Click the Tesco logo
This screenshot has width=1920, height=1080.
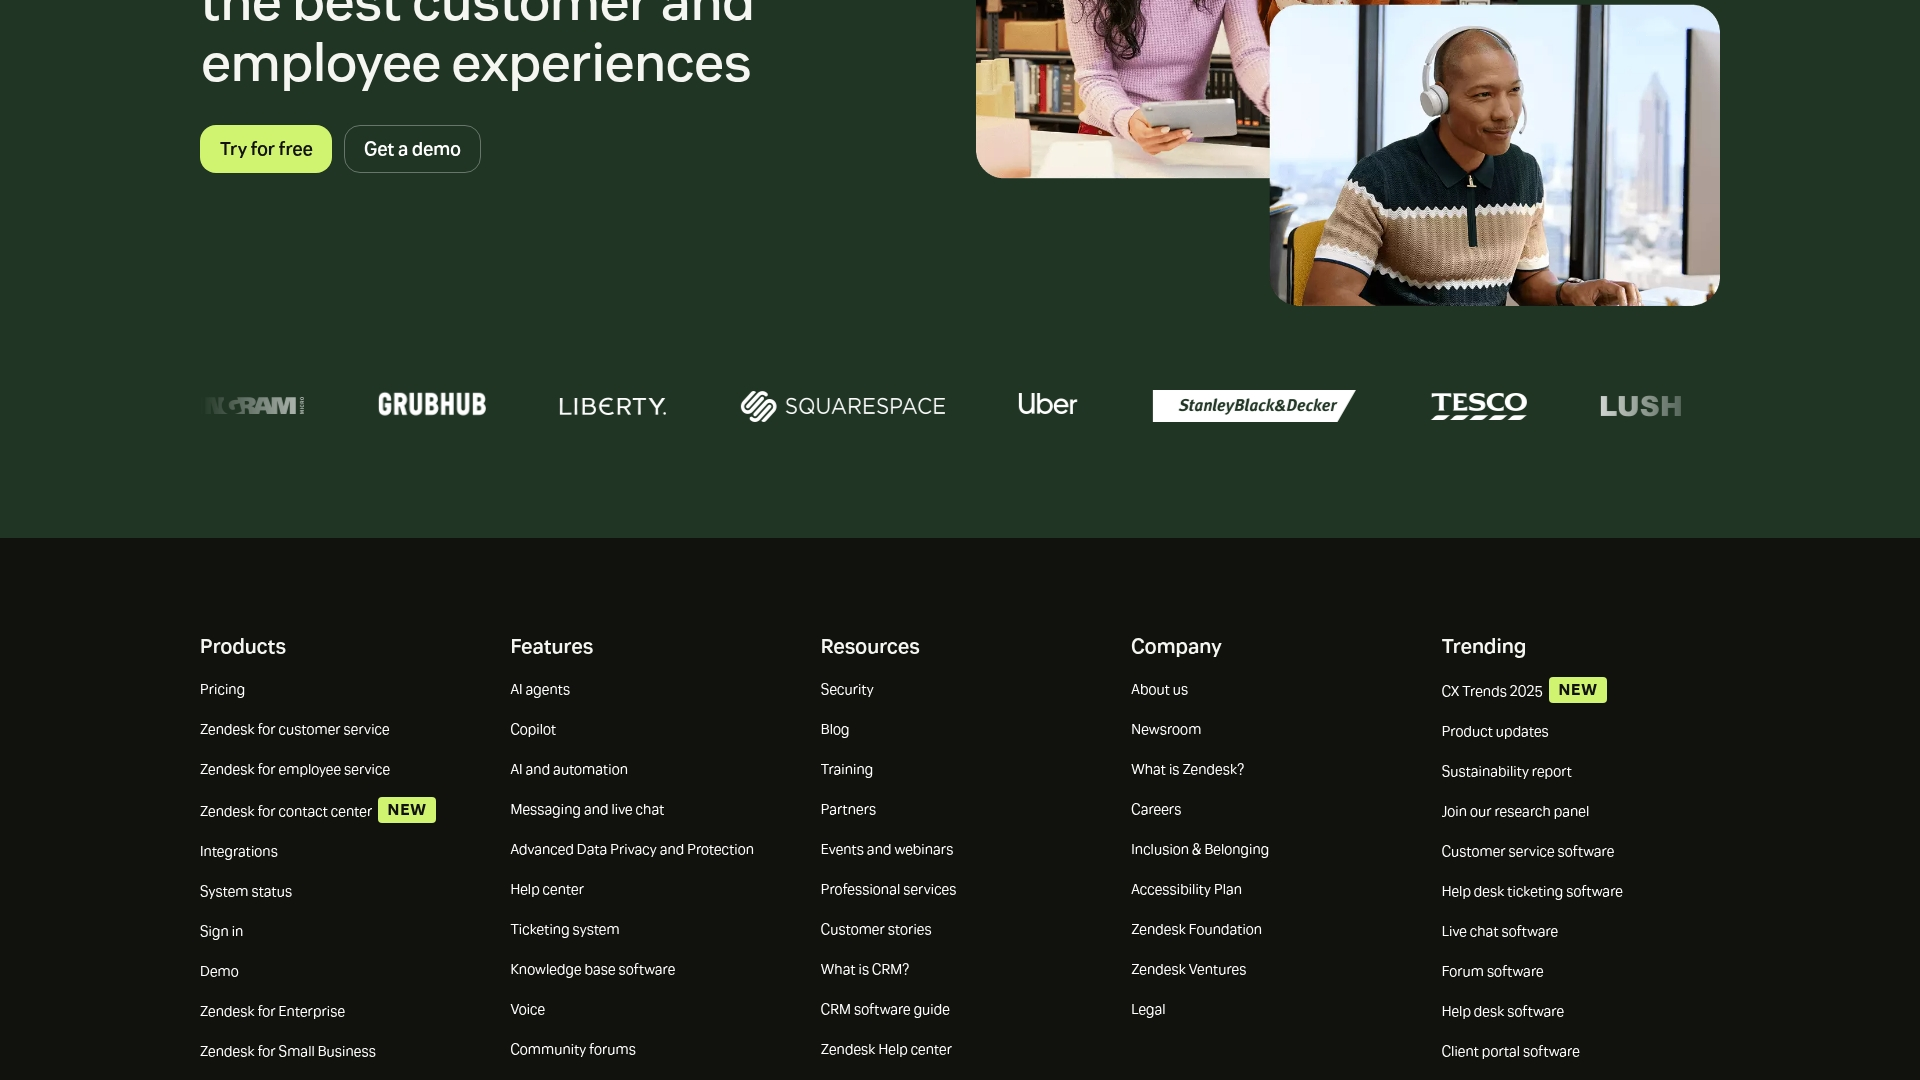(1478, 406)
